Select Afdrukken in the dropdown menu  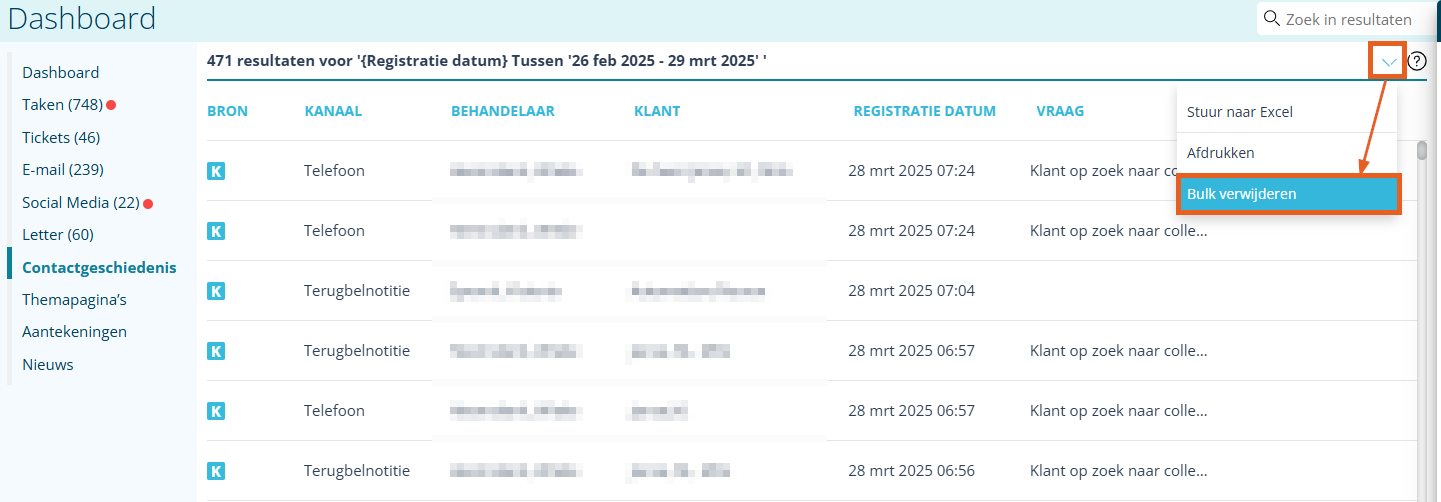(1220, 153)
